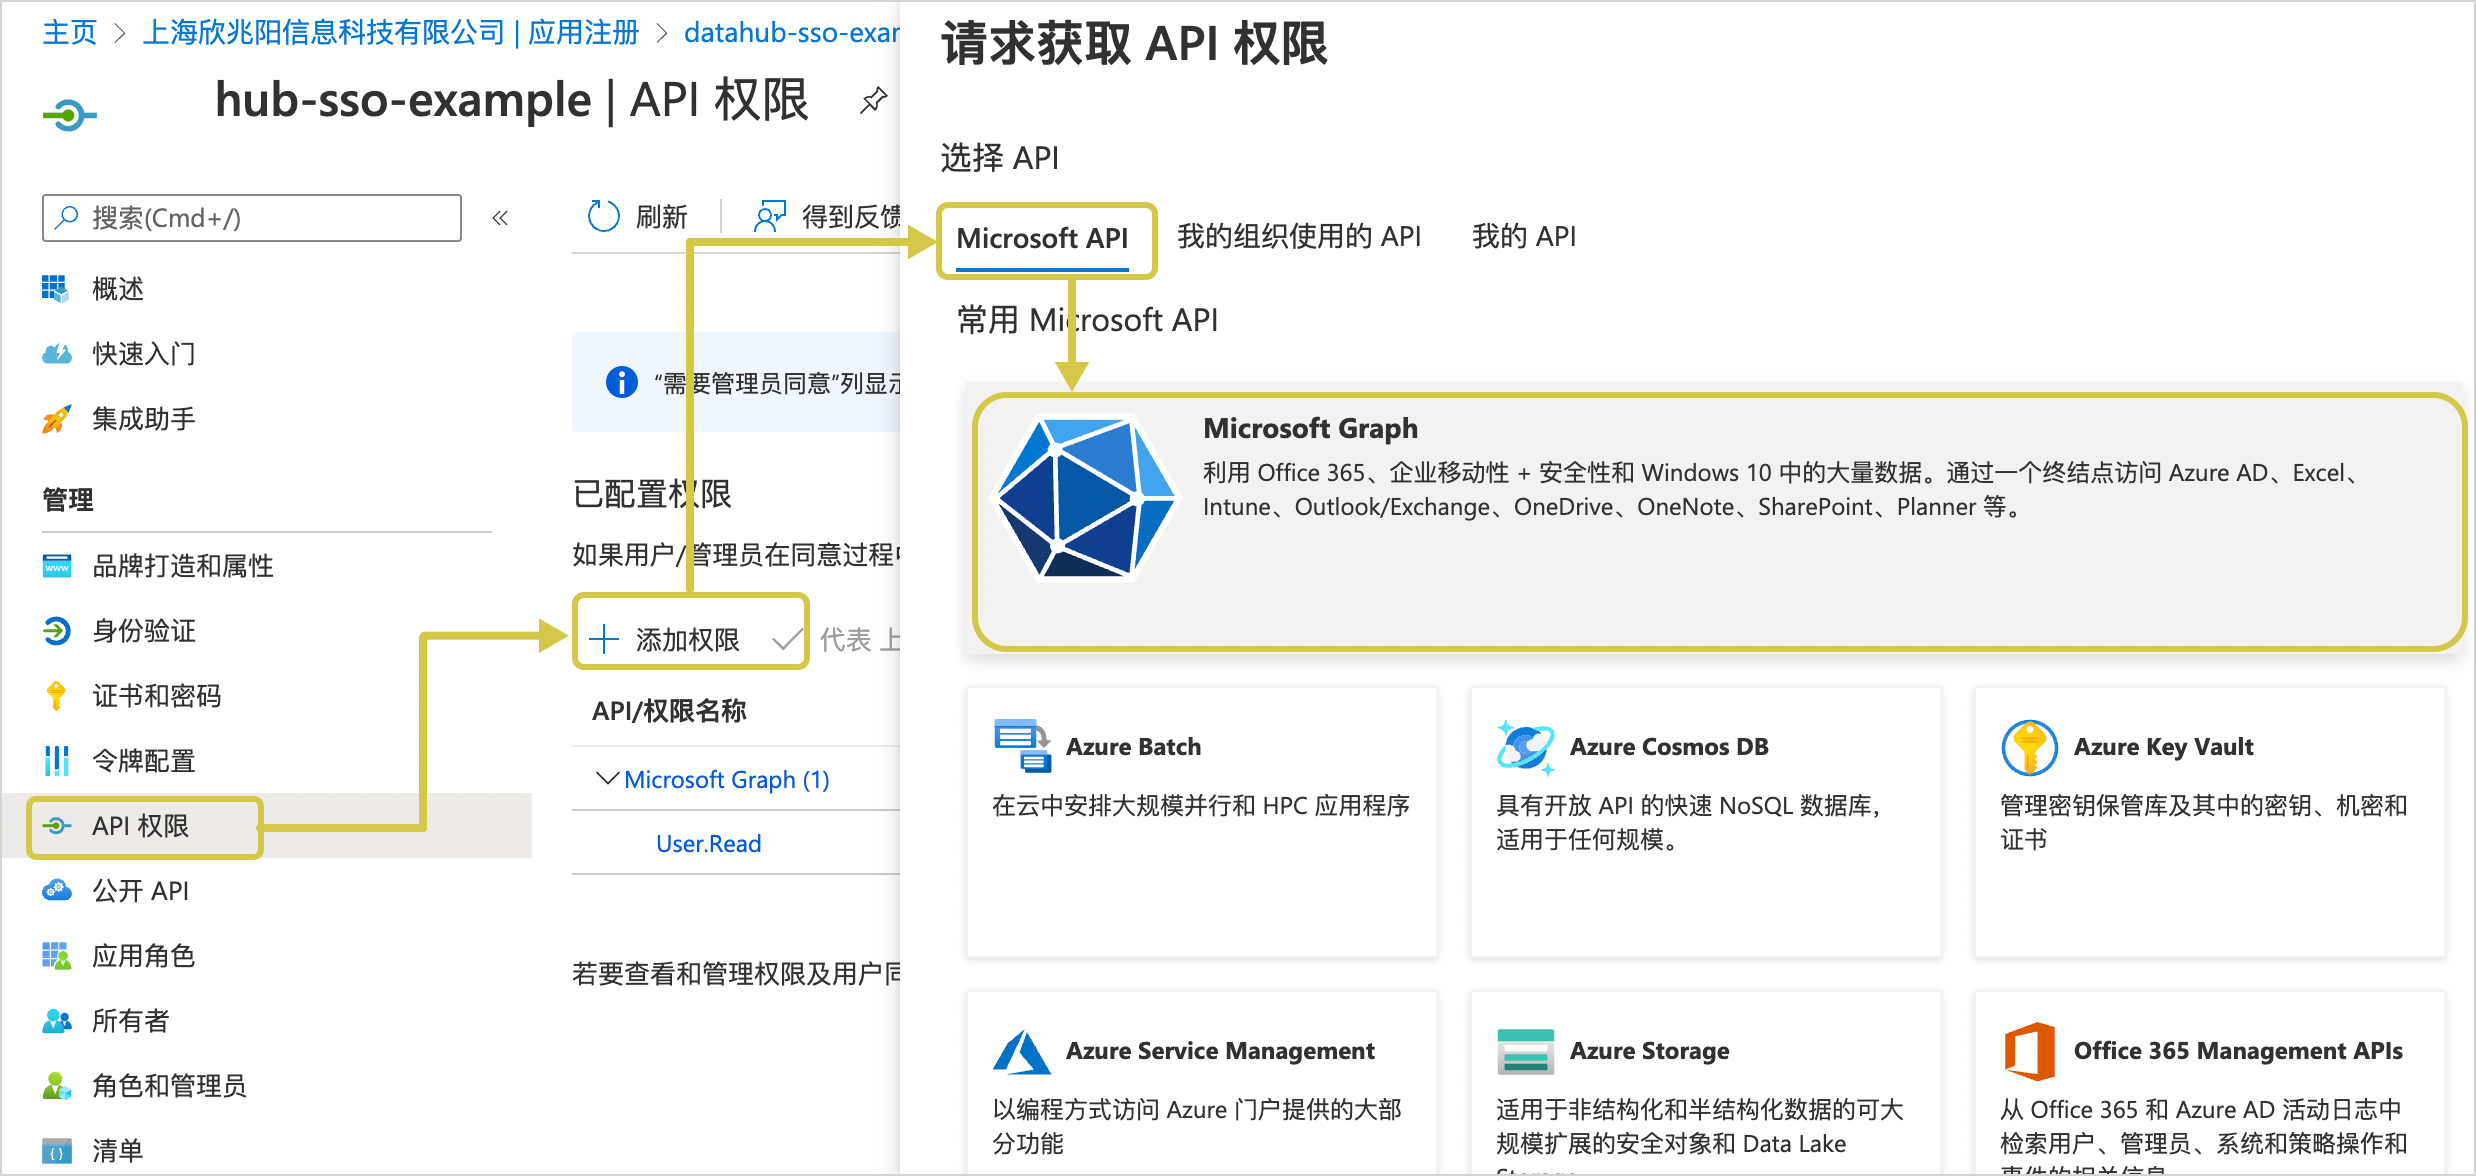Focus the 搜索(Cmd+/) search box
The height and width of the screenshot is (1176, 2476).
[x=252, y=218]
